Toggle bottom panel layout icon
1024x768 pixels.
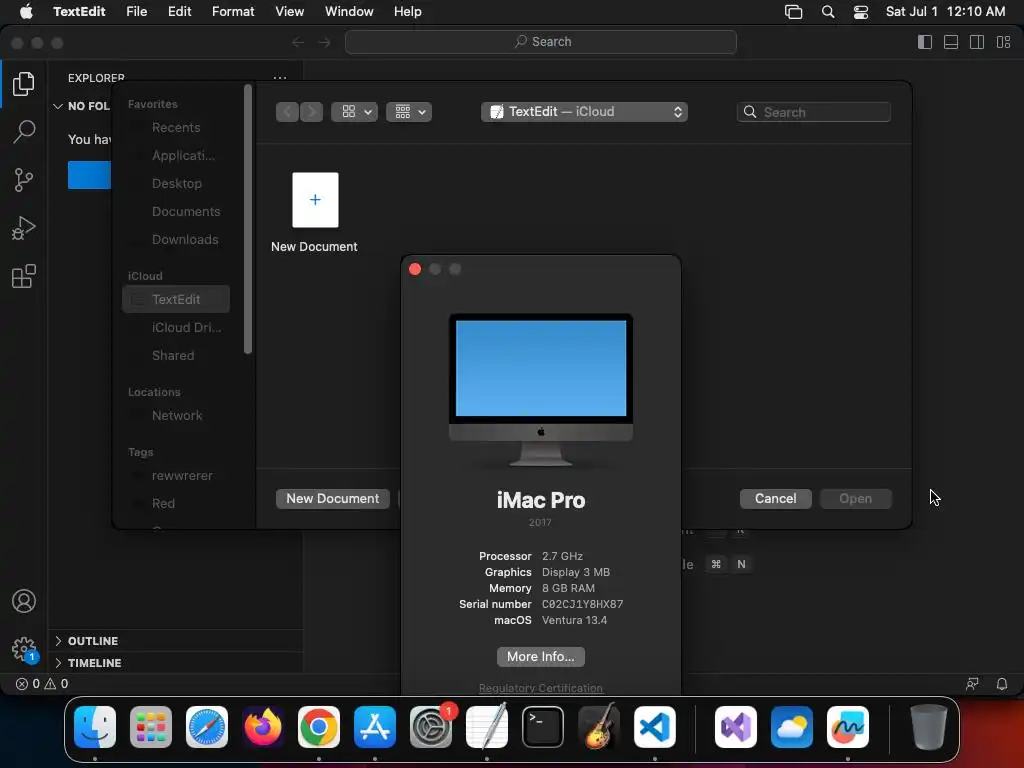951,42
